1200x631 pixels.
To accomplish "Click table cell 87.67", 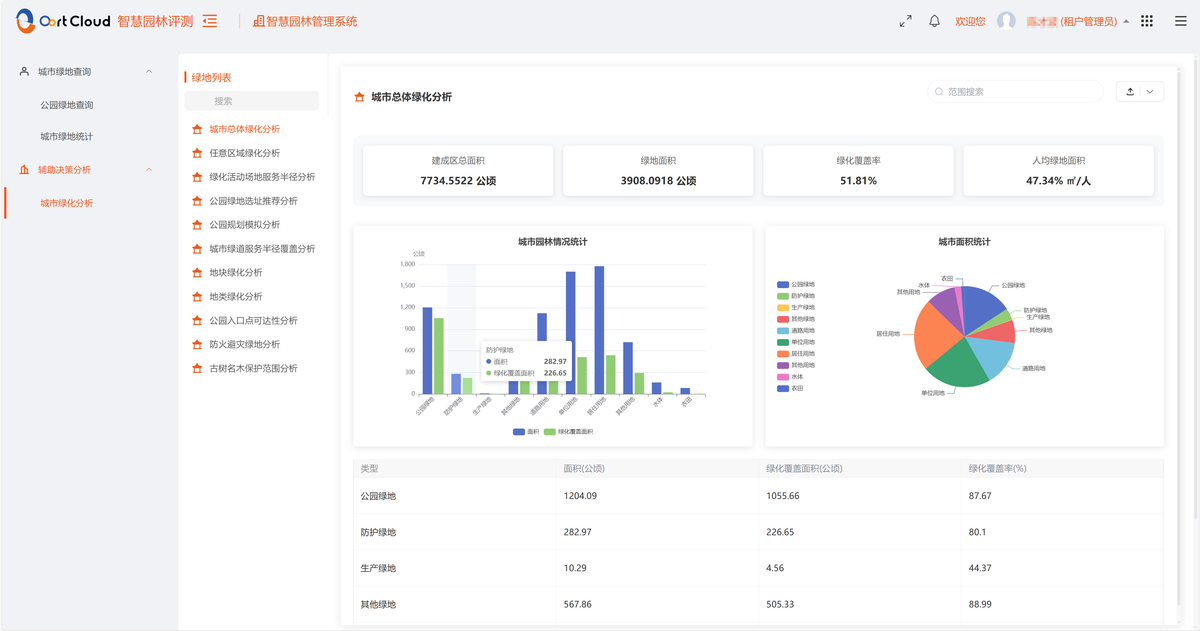I will (x=980, y=496).
